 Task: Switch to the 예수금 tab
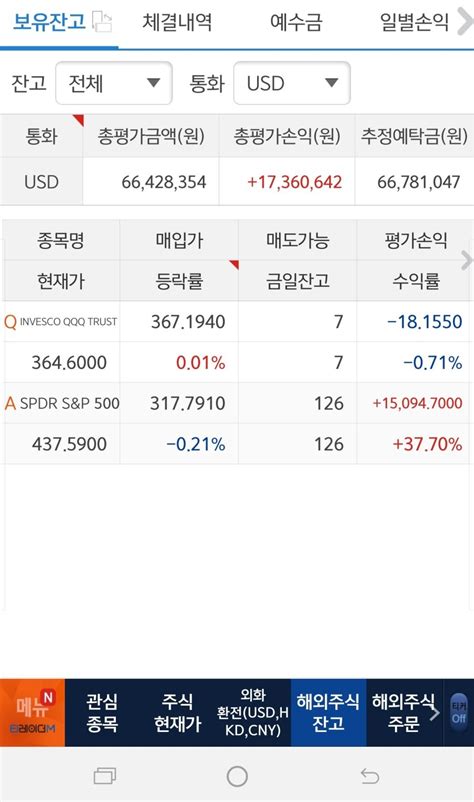click(296, 22)
